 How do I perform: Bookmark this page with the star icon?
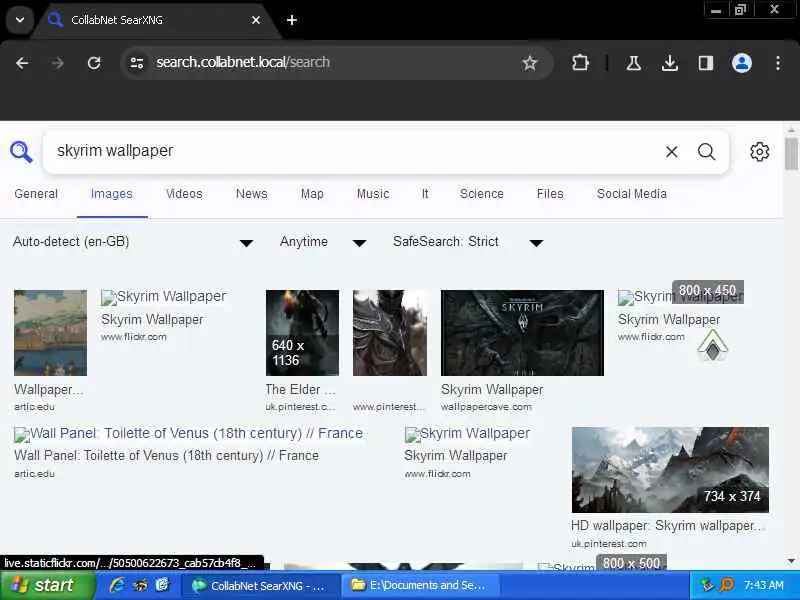(530, 63)
